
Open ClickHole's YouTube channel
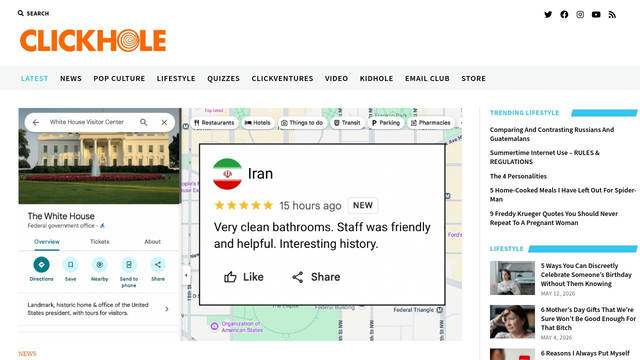[x=596, y=15]
